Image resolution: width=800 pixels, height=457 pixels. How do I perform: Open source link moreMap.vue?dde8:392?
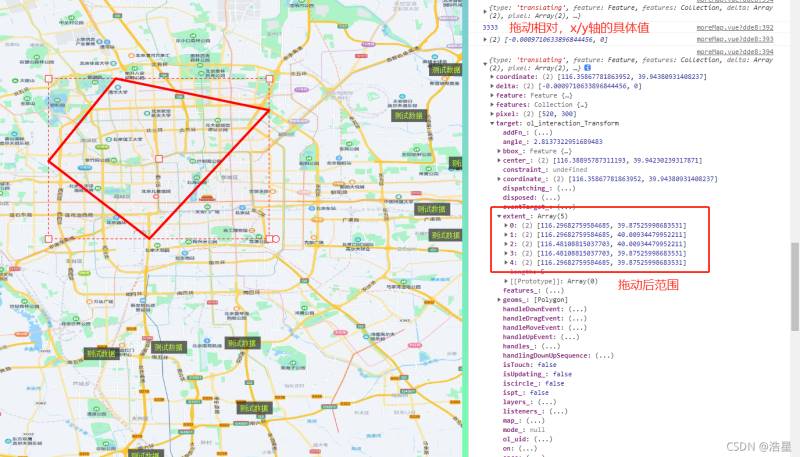click(x=735, y=28)
